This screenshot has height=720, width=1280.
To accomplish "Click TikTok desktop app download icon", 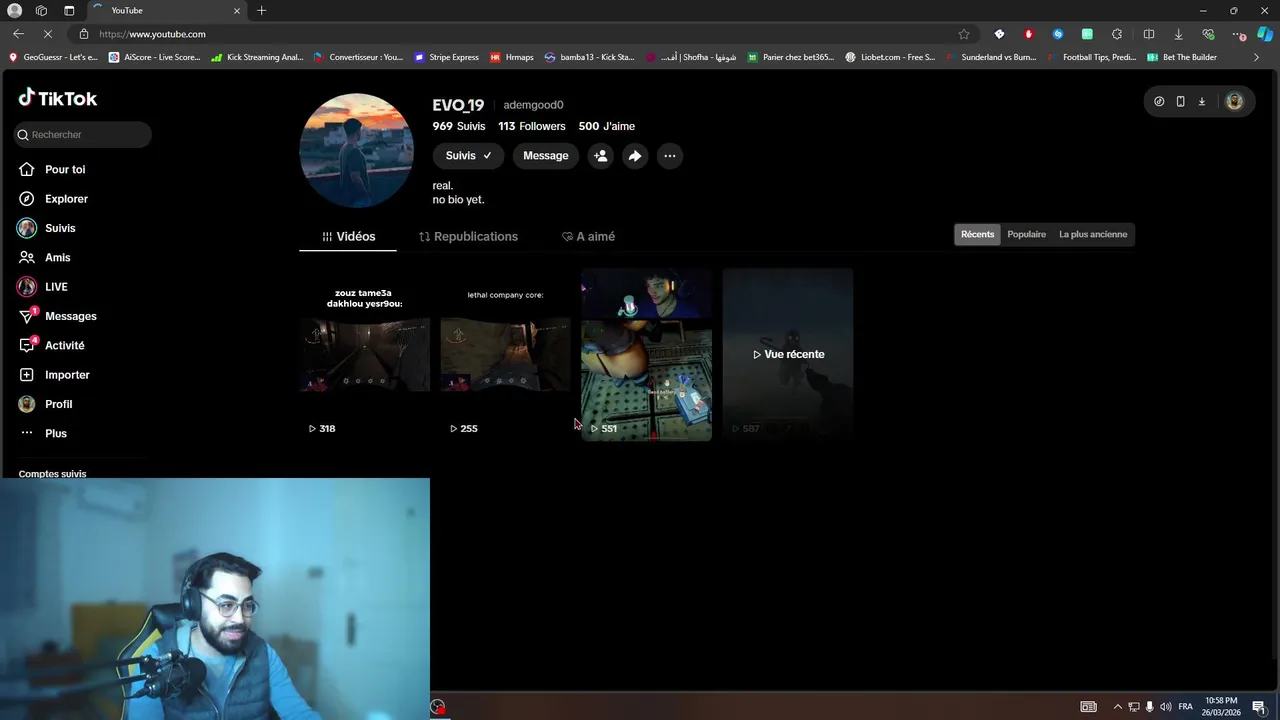I will coord(1202,101).
